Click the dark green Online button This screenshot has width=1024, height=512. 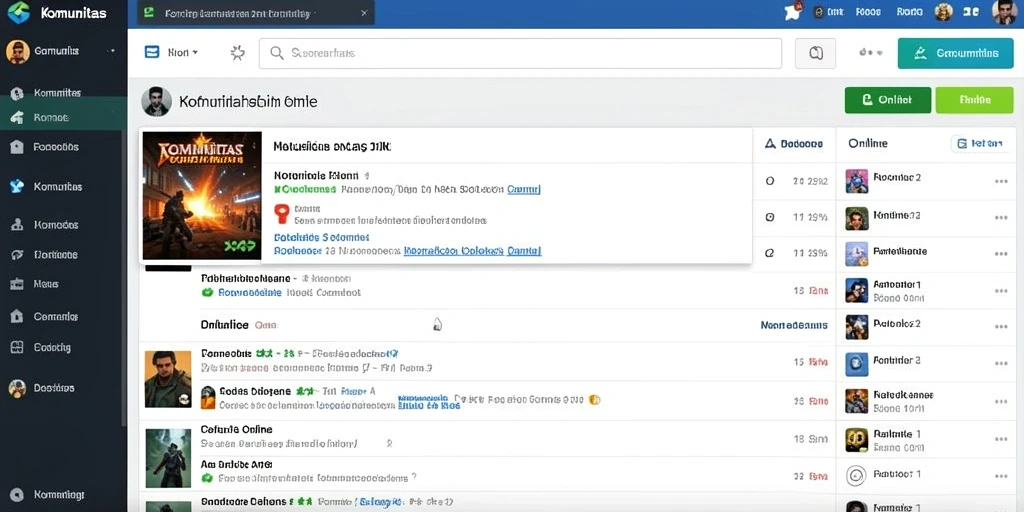[x=888, y=100]
